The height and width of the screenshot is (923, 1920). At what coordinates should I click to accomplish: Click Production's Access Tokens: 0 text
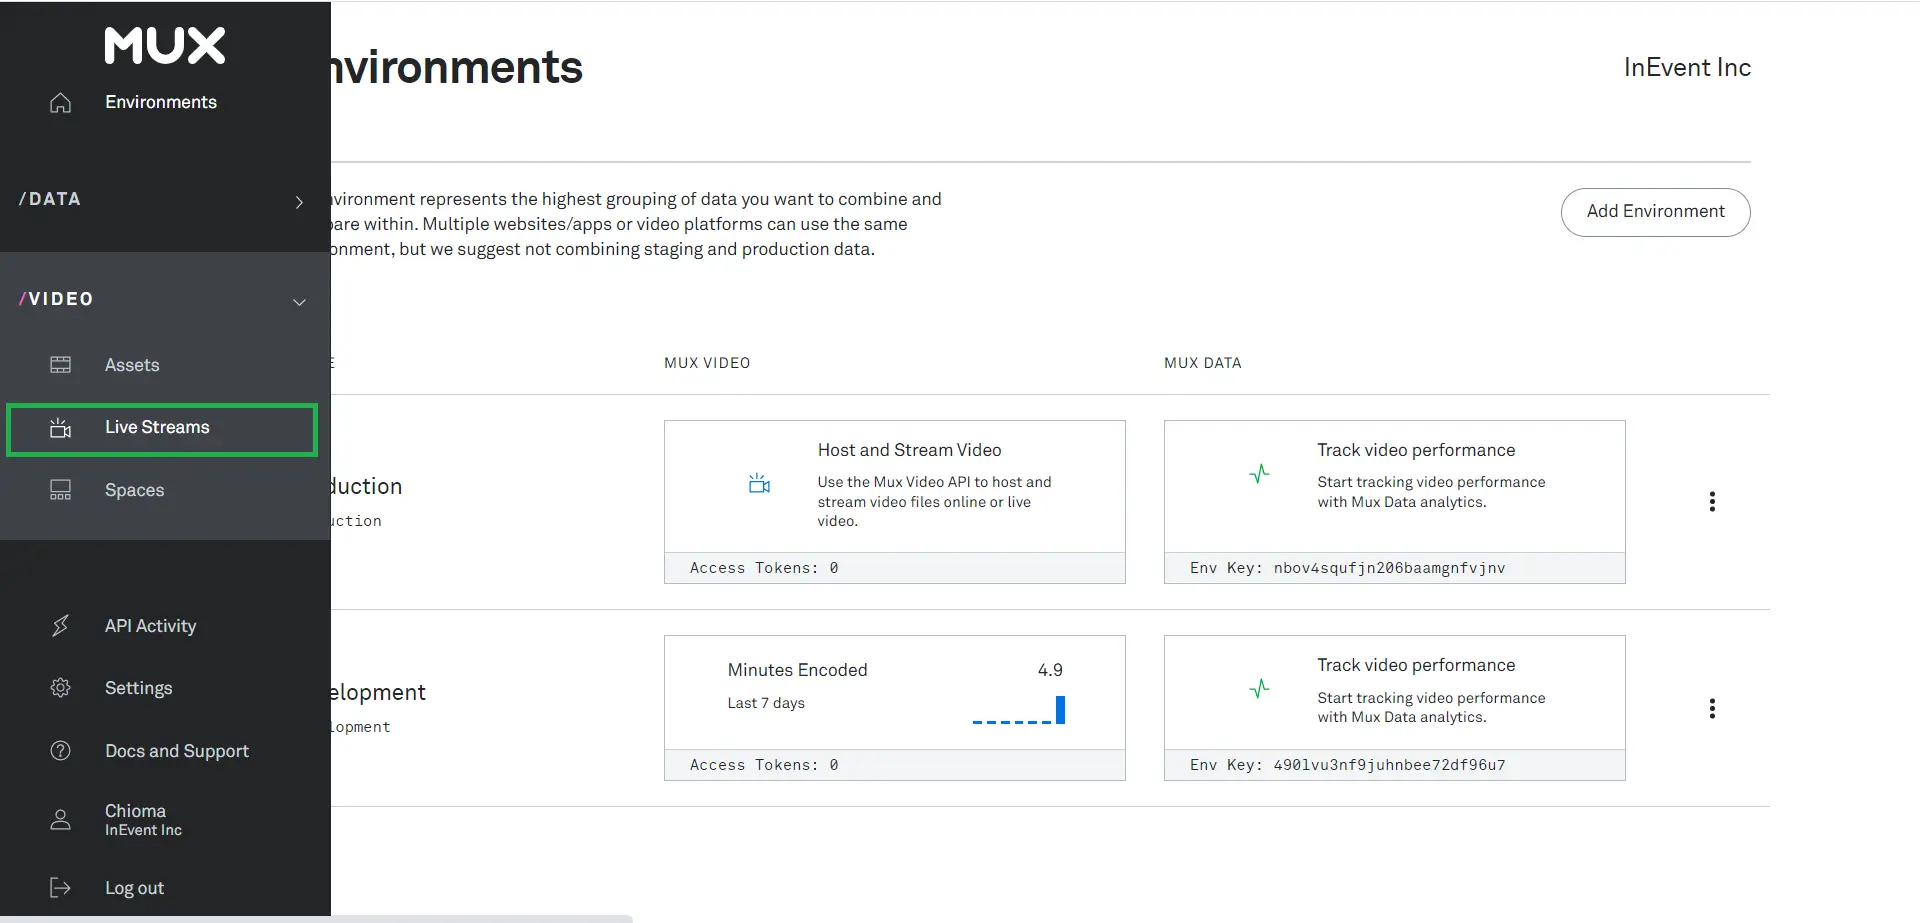[x=764, y=568]
